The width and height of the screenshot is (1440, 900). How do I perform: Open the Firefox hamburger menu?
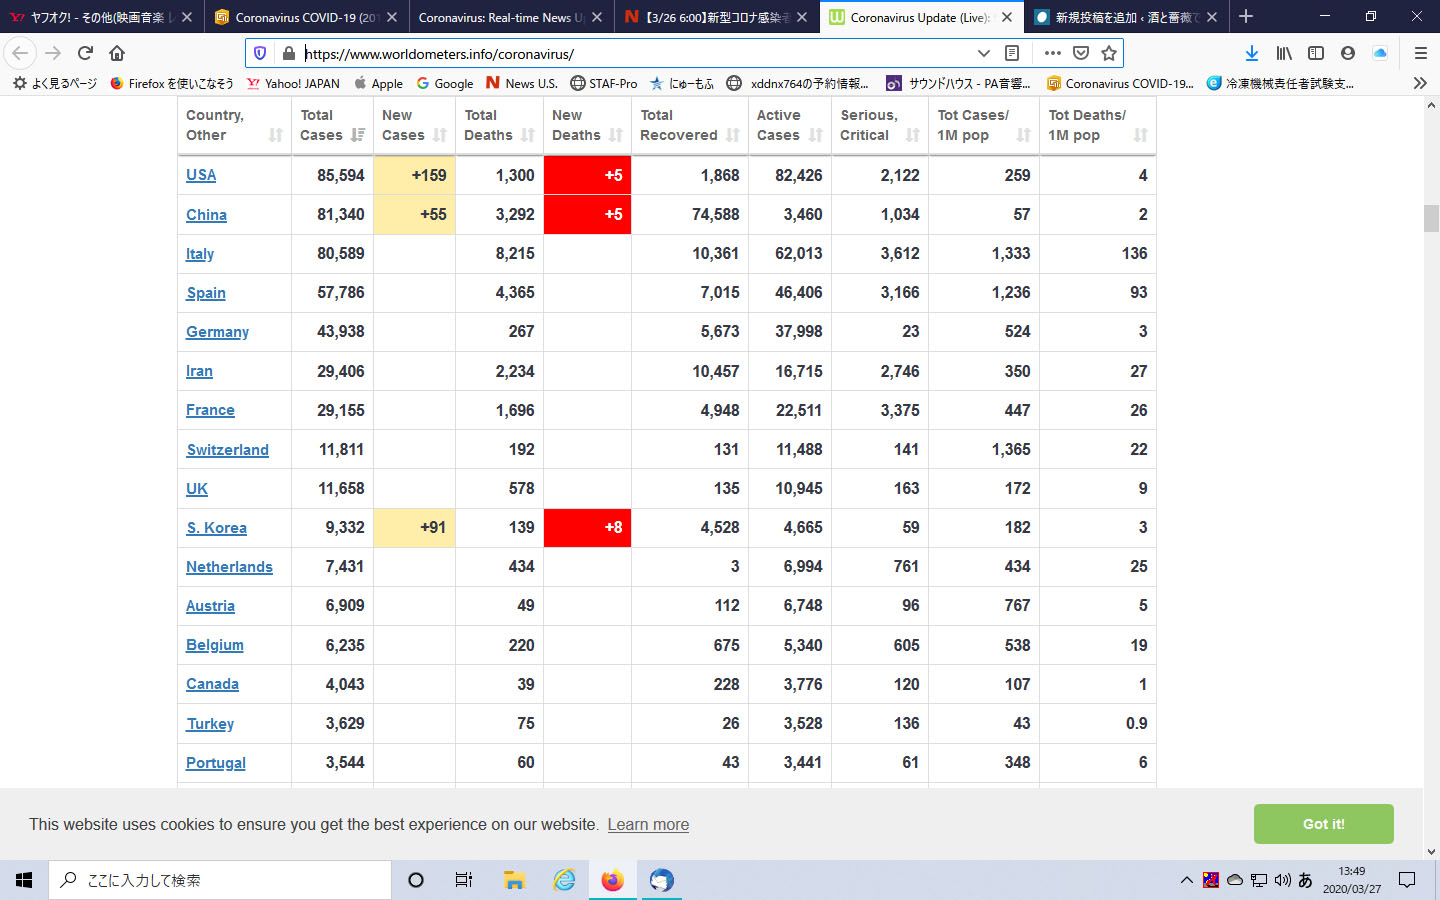1420,53
